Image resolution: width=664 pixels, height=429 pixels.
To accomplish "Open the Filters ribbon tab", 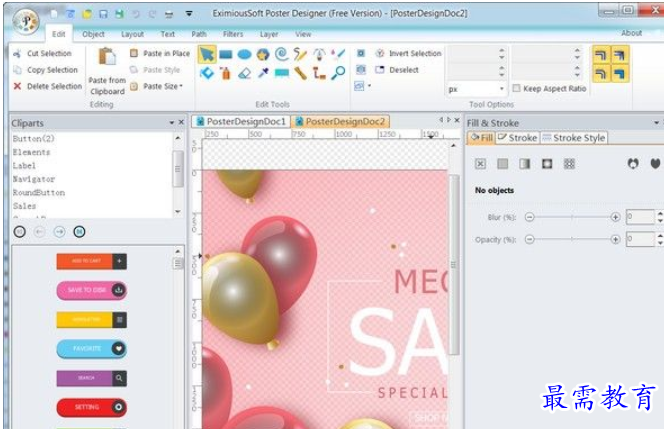I will coord(233,34).
